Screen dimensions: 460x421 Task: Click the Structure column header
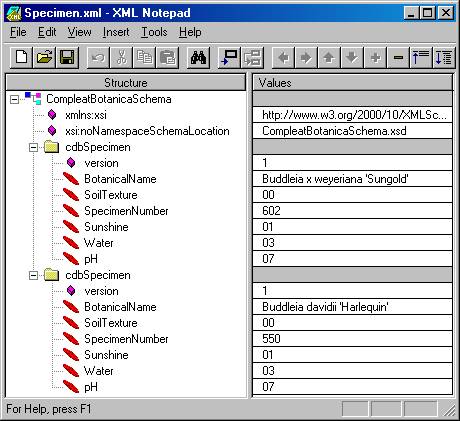click(126, 83)
